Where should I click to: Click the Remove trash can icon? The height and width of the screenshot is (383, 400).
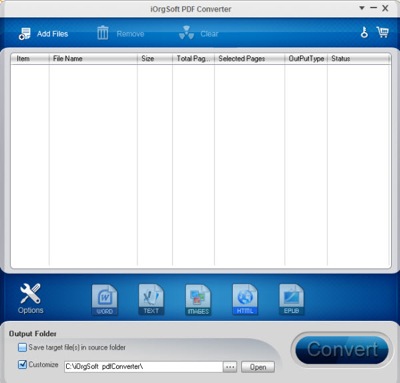[103, 33]
